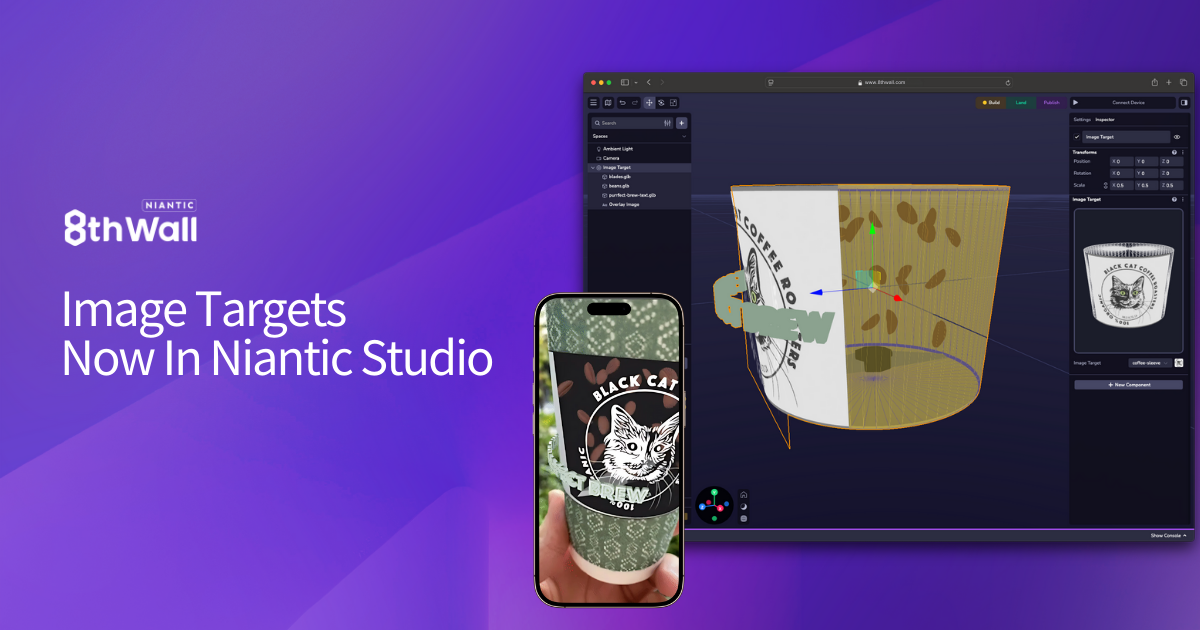Click the Publish button
Viewport: 1200px width, 630px height.
tap(1050, 102)
